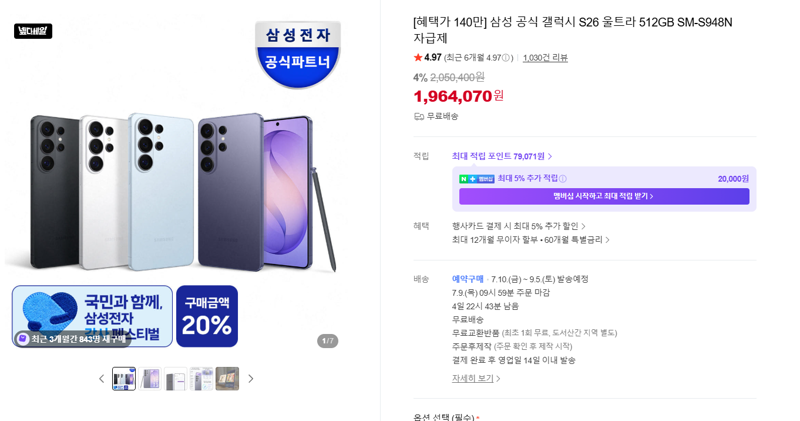
Task: Click the free shipping truck icon
Action: coord(419,116)
